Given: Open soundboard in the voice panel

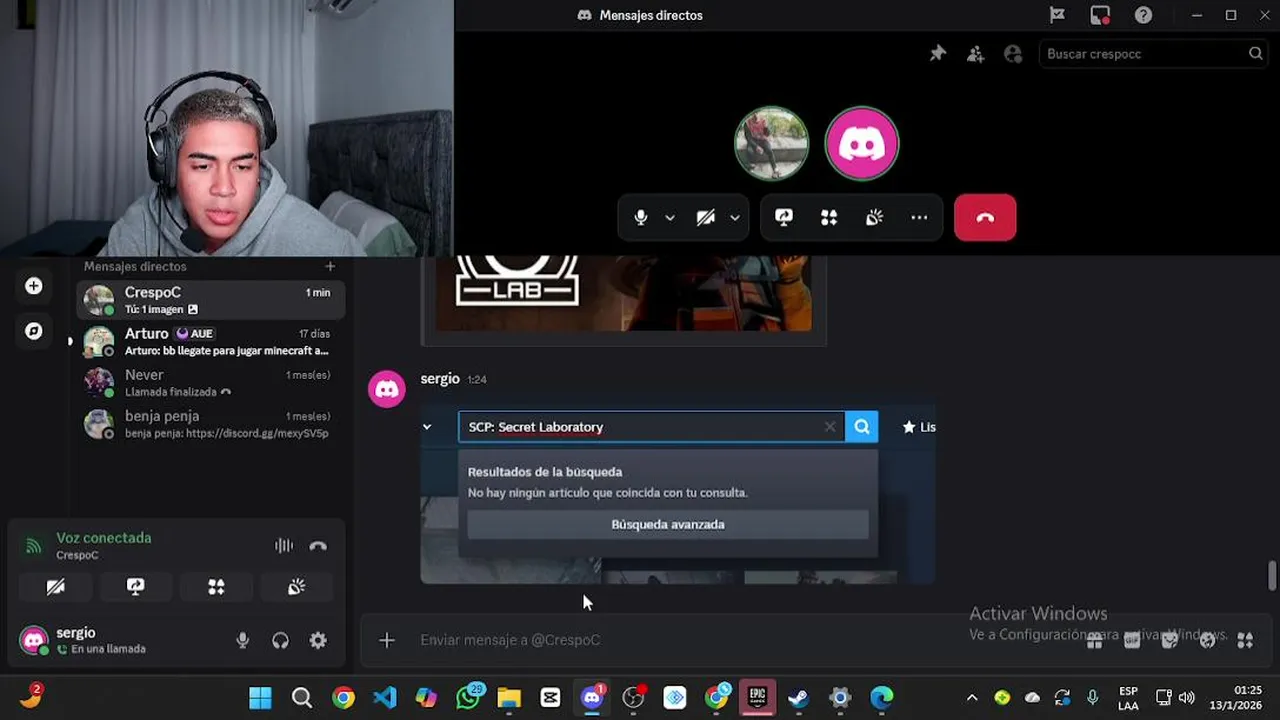Looking at the screenshot, I should tap(296, 587).
